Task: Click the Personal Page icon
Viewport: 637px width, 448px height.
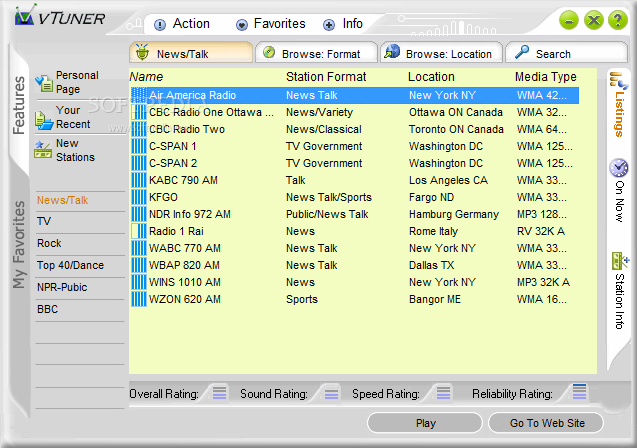Action: coord(44,83)
